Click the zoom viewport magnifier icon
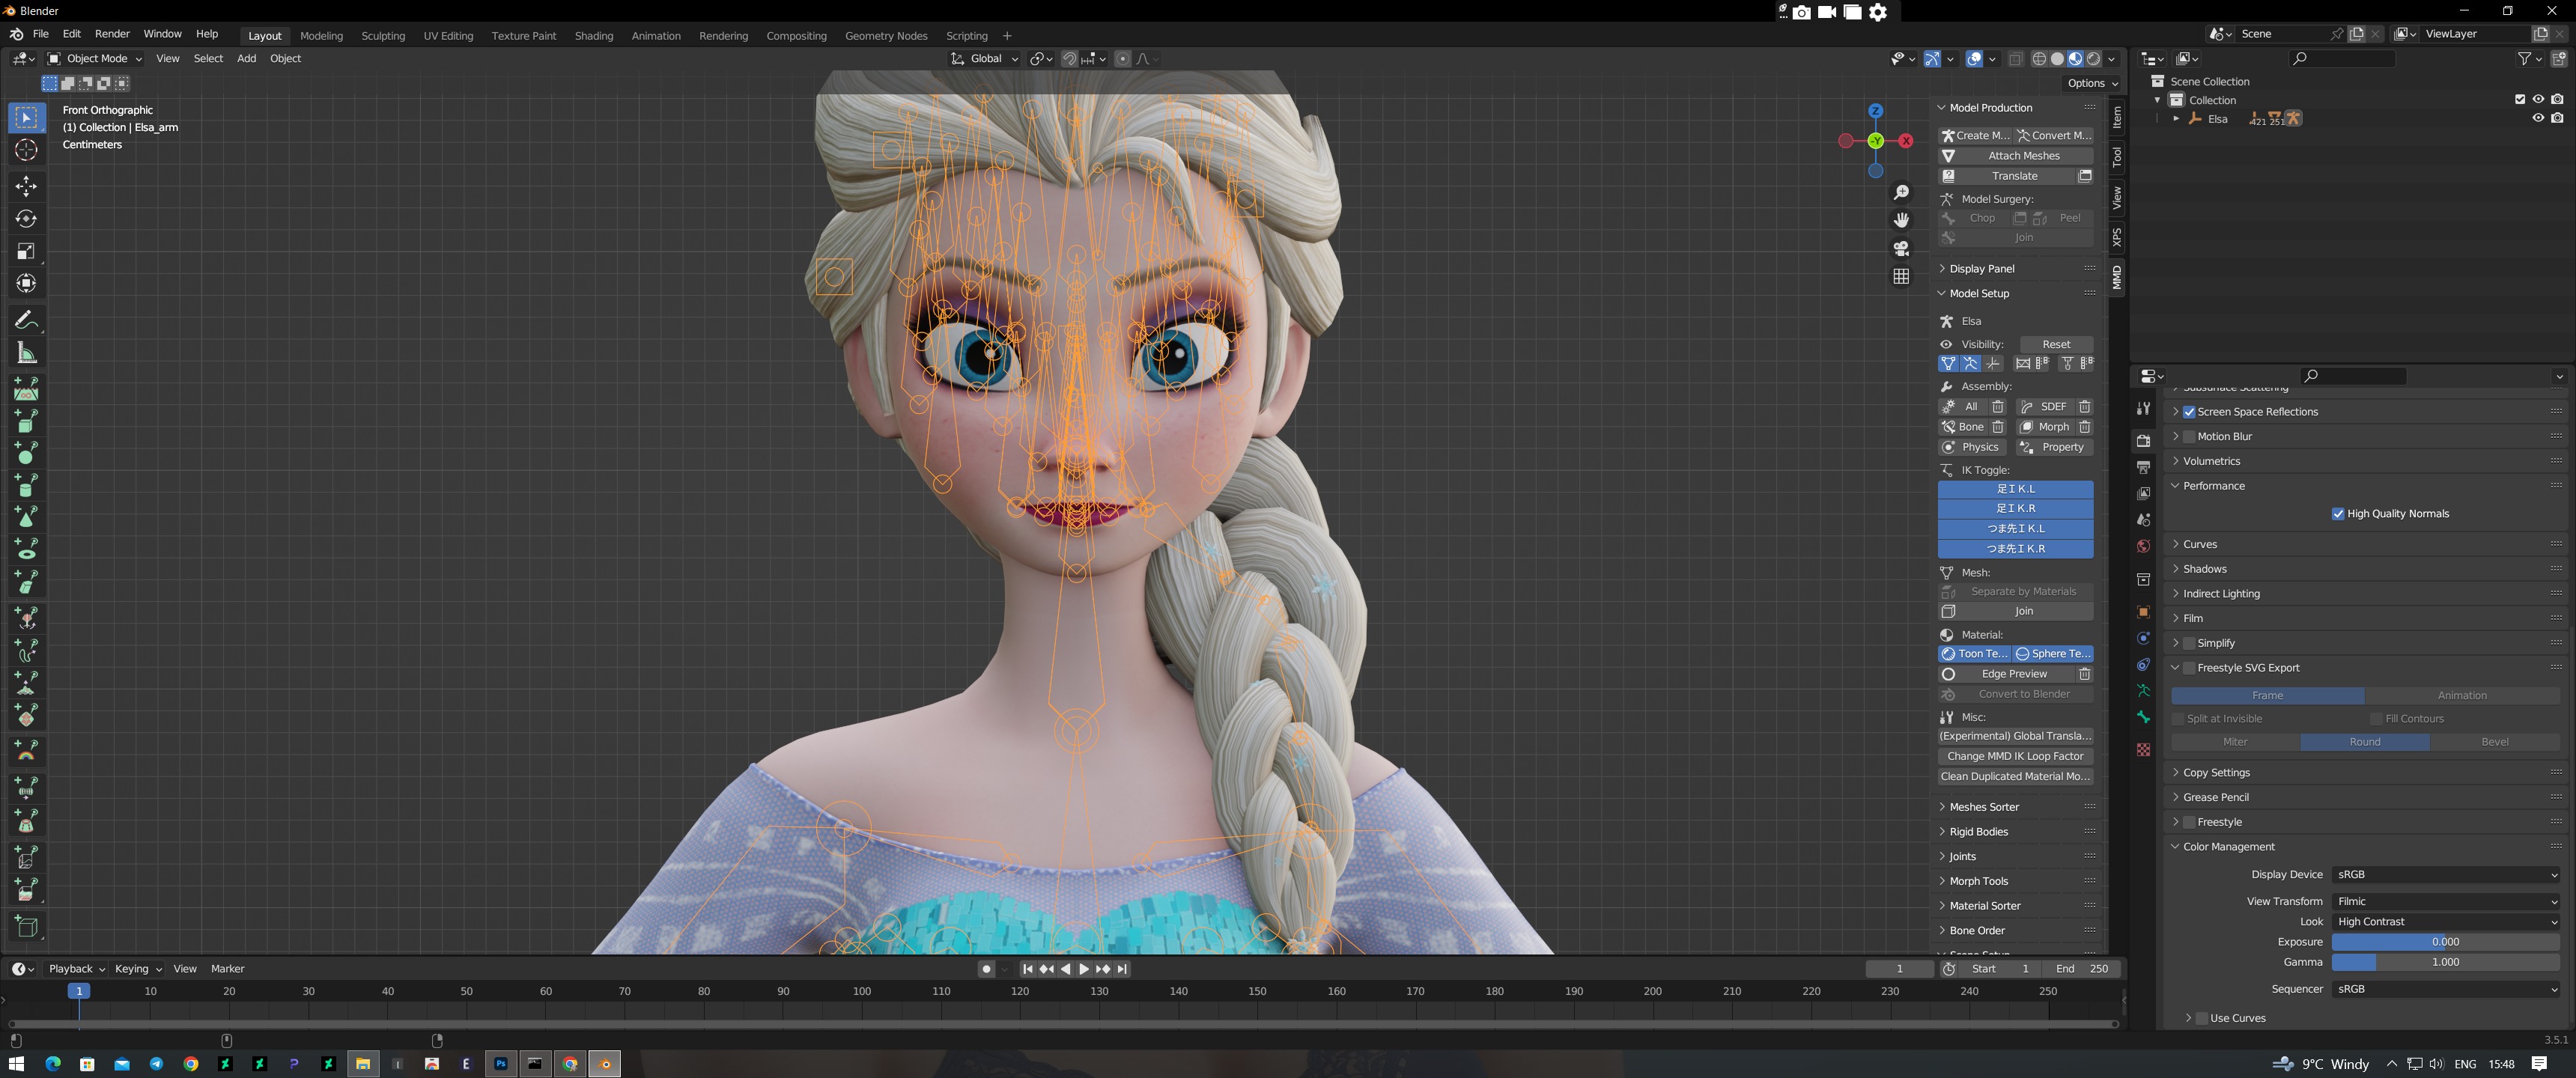Image resolution: width=2576 pixels, height=1078 pixels. click(1901, 192)
